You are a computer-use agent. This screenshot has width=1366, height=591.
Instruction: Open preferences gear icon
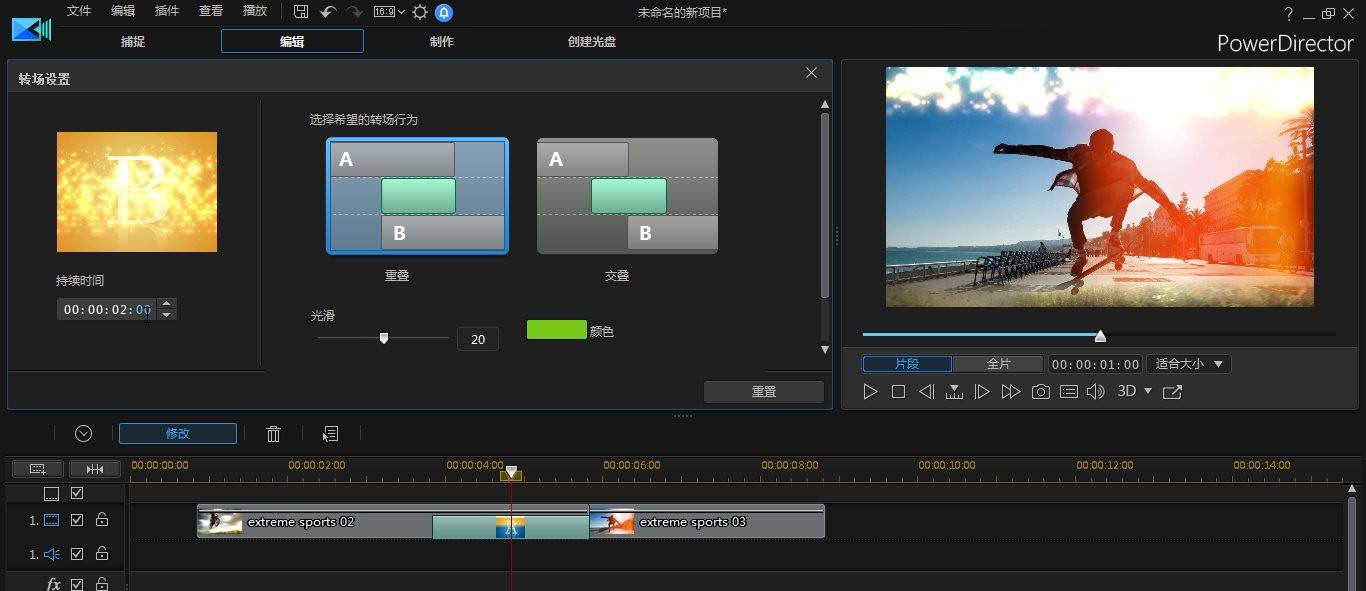[x=420, y=12]
